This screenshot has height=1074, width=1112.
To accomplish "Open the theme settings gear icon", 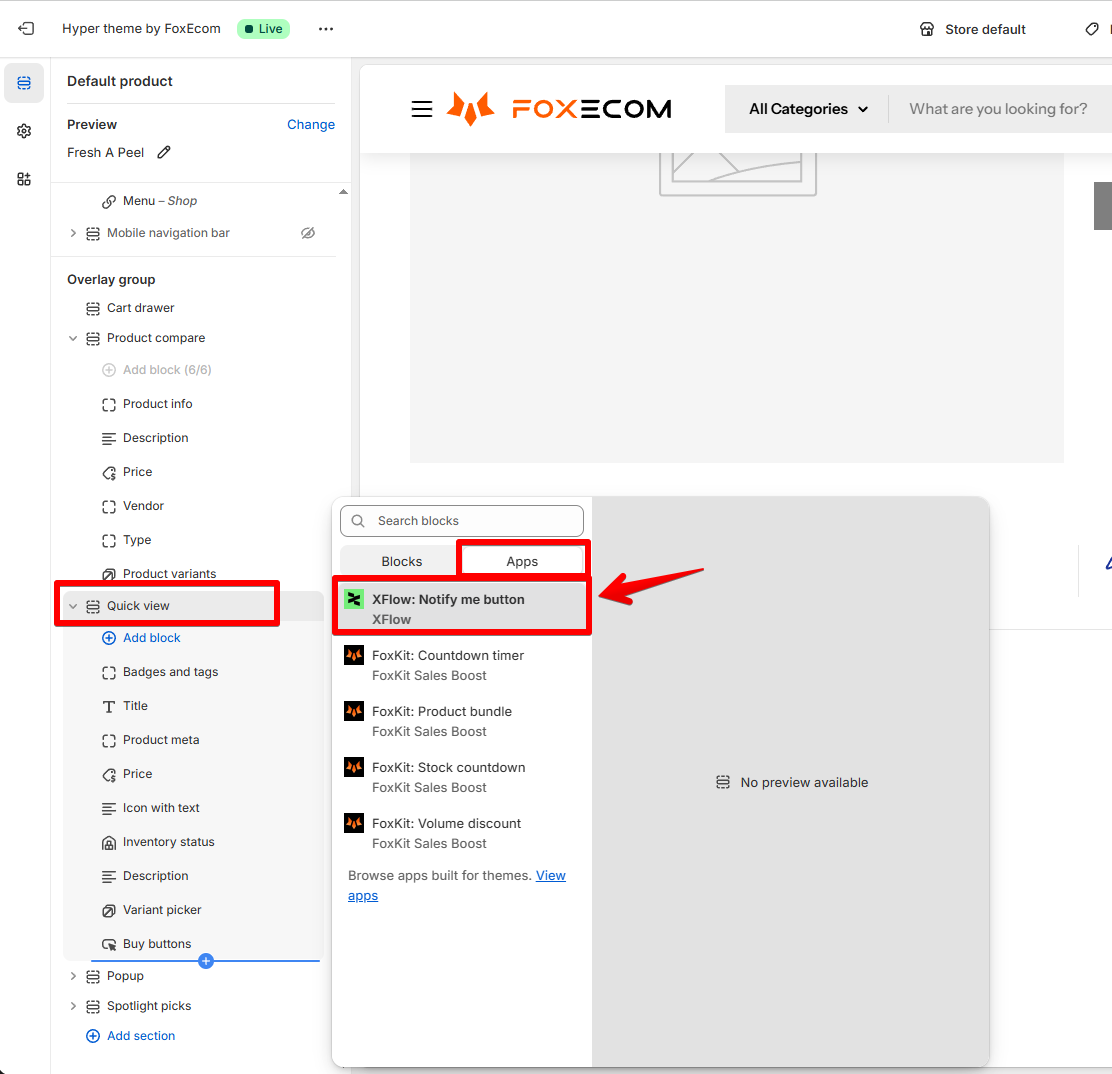I will 24,131.
